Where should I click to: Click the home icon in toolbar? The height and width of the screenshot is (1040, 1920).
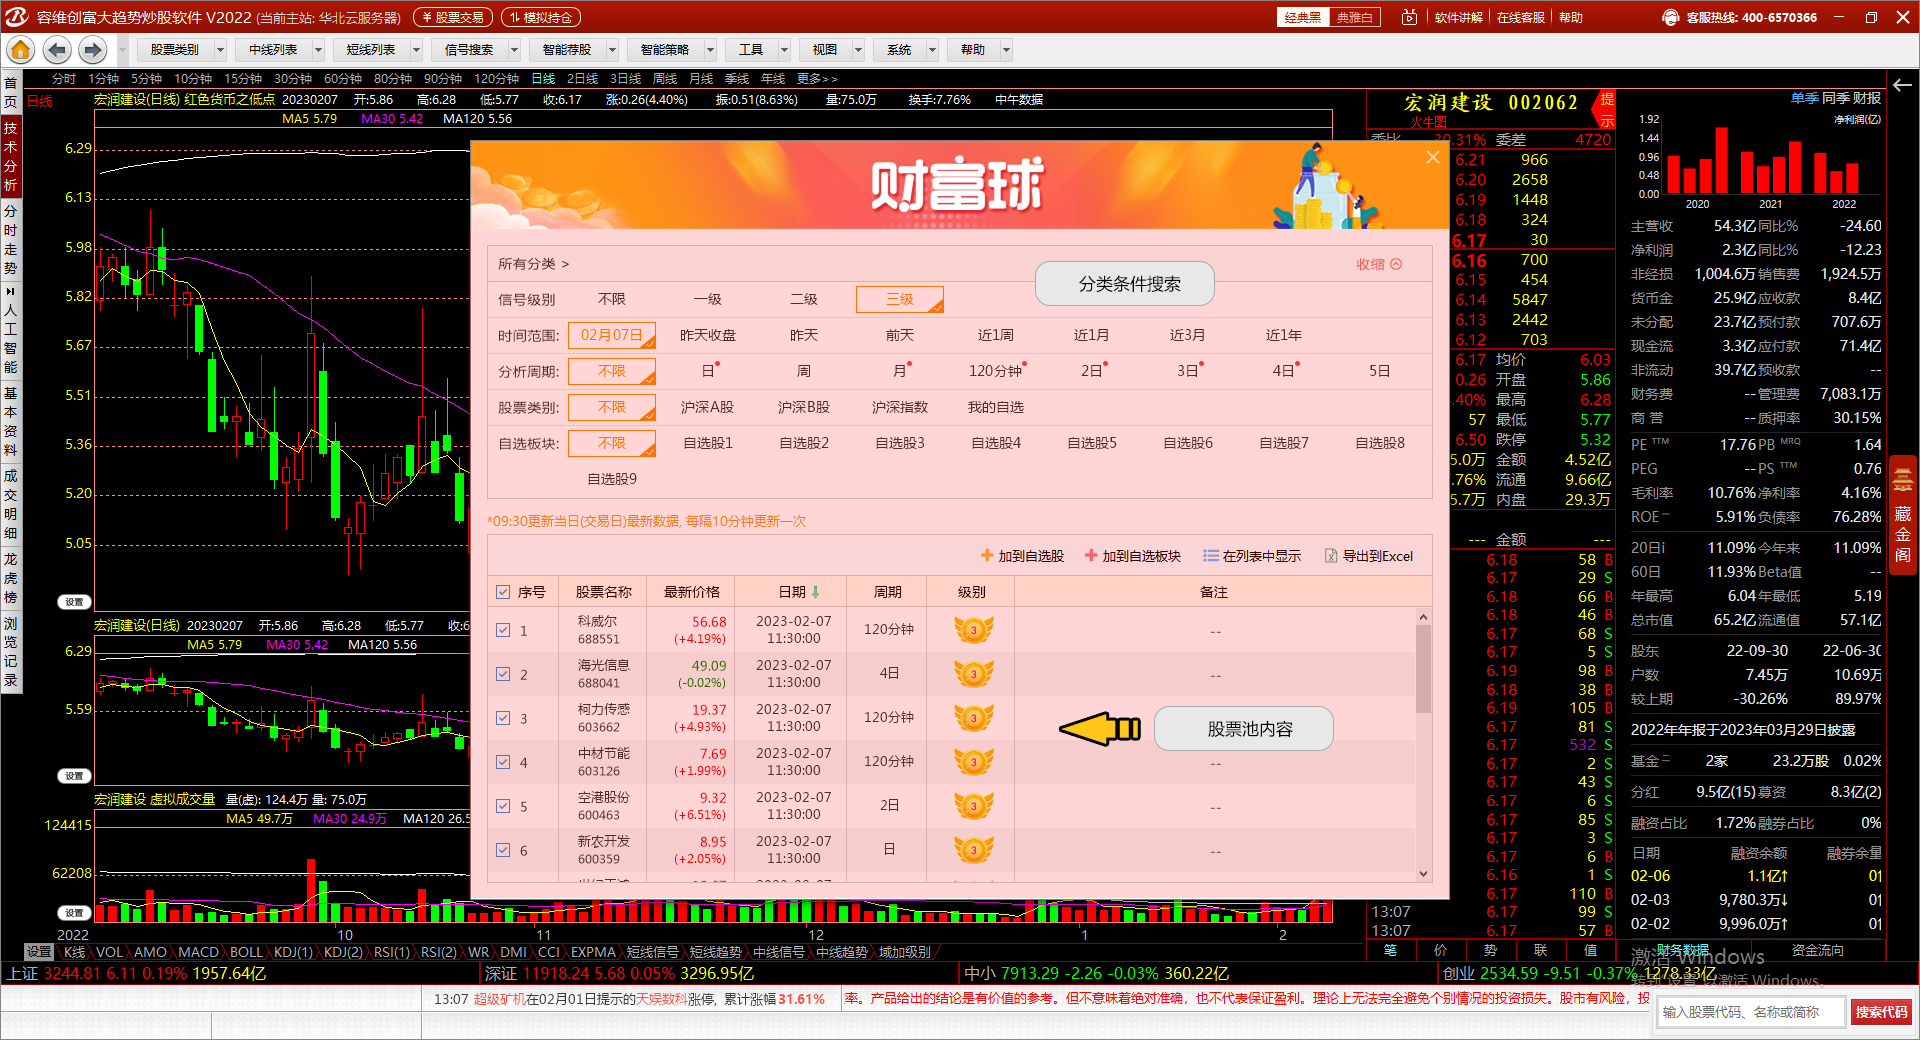(x=20, y=49)
